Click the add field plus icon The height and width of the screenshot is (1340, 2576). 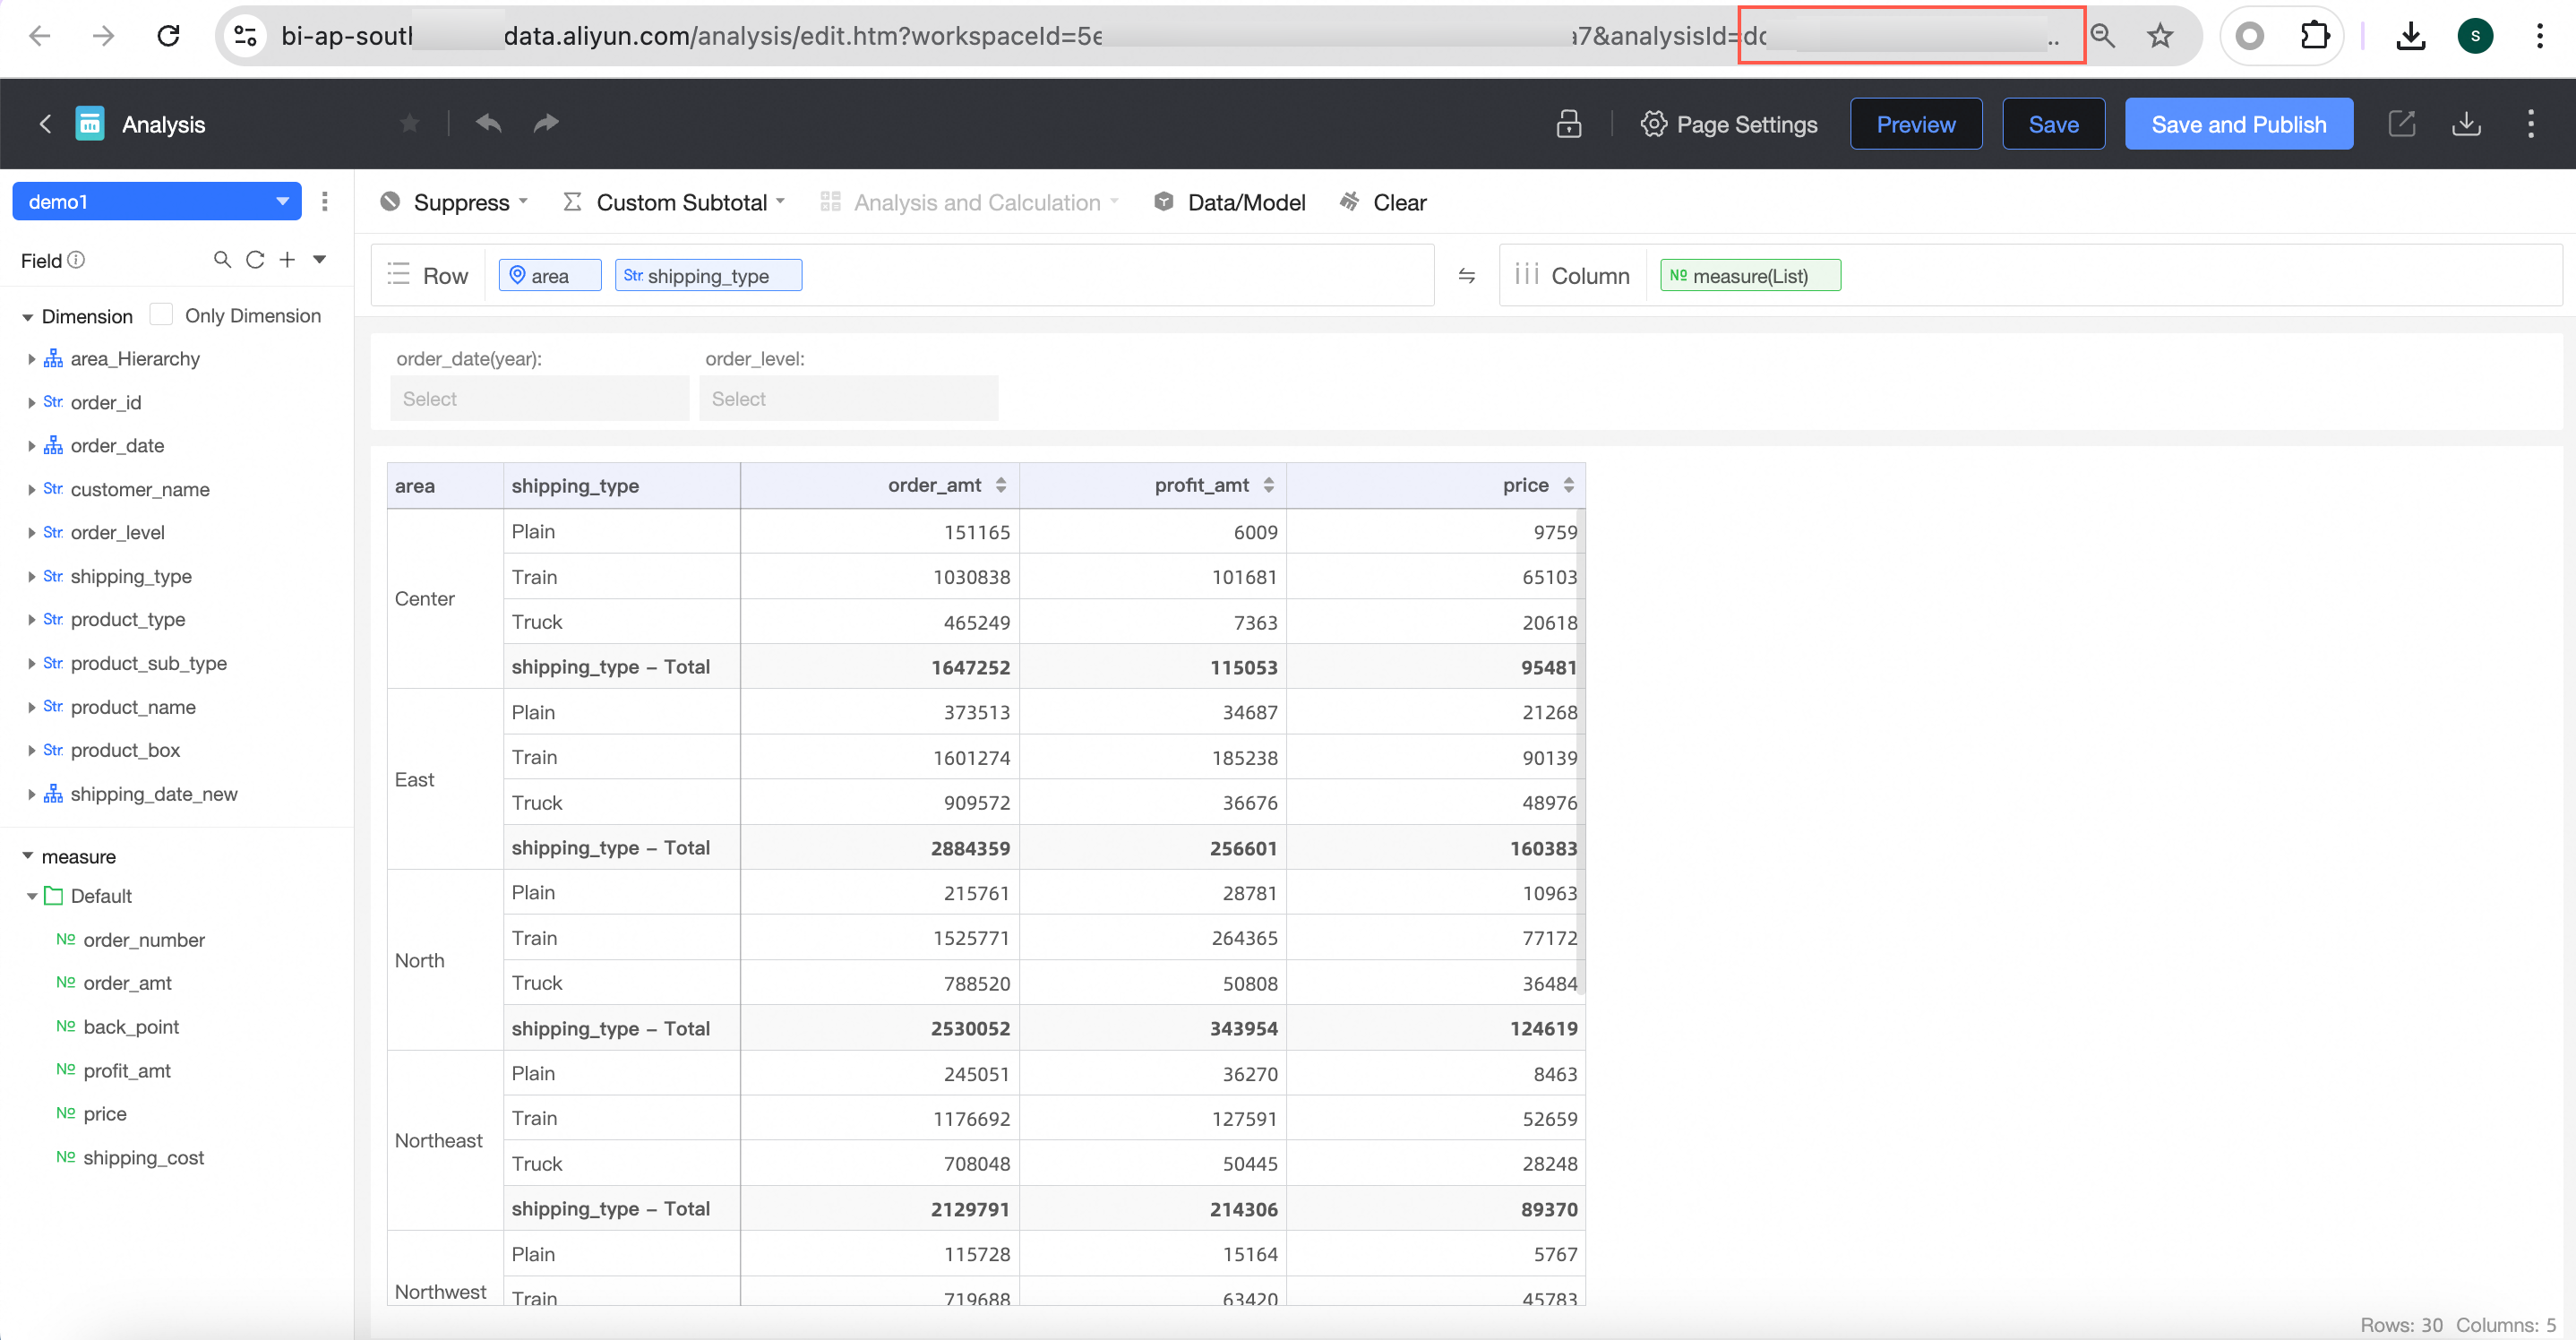coord(287,260)
